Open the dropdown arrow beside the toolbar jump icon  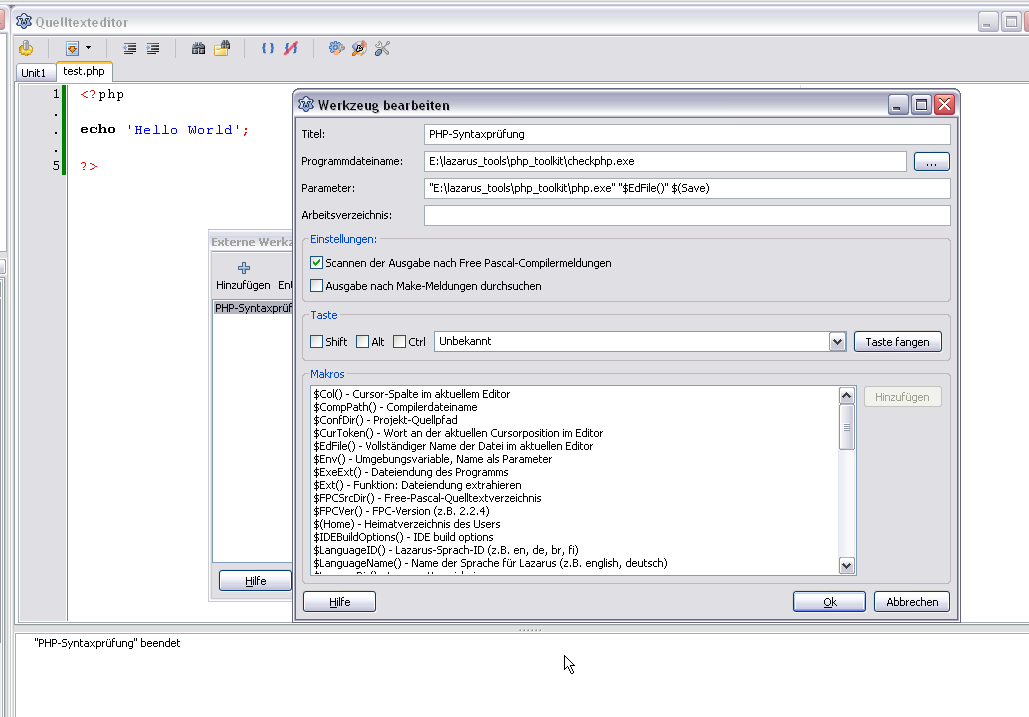tap(88, 48)
